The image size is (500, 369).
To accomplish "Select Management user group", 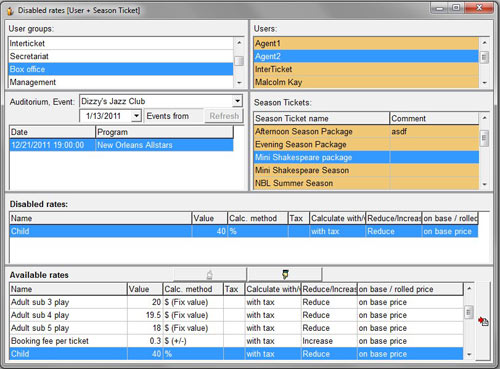I will coord(121,82).
